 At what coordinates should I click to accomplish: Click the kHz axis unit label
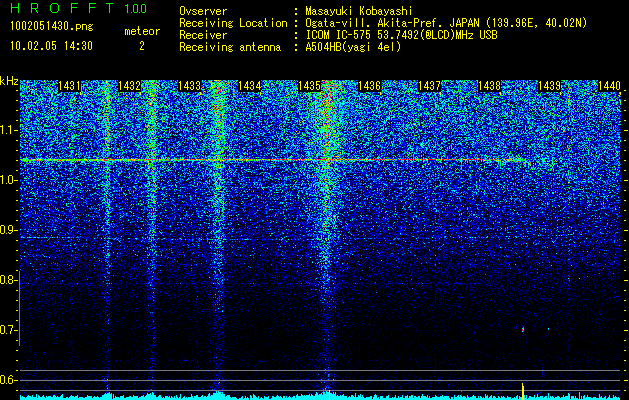[x=9, y=81]
